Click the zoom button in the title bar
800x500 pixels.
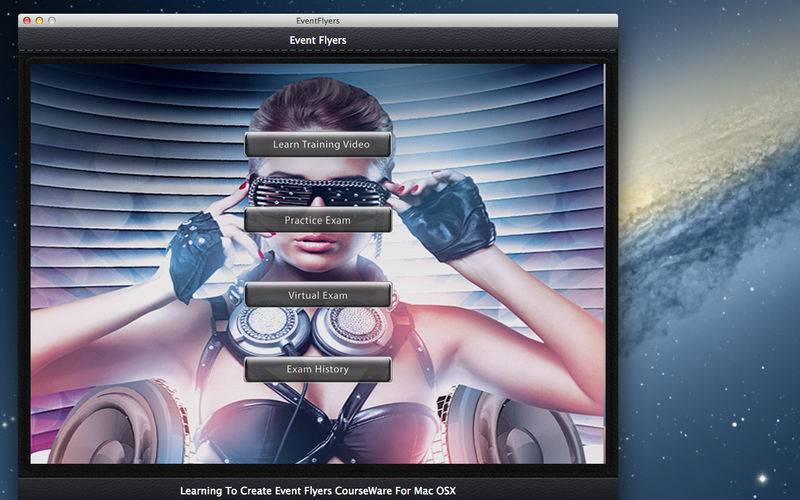point(52,21)
